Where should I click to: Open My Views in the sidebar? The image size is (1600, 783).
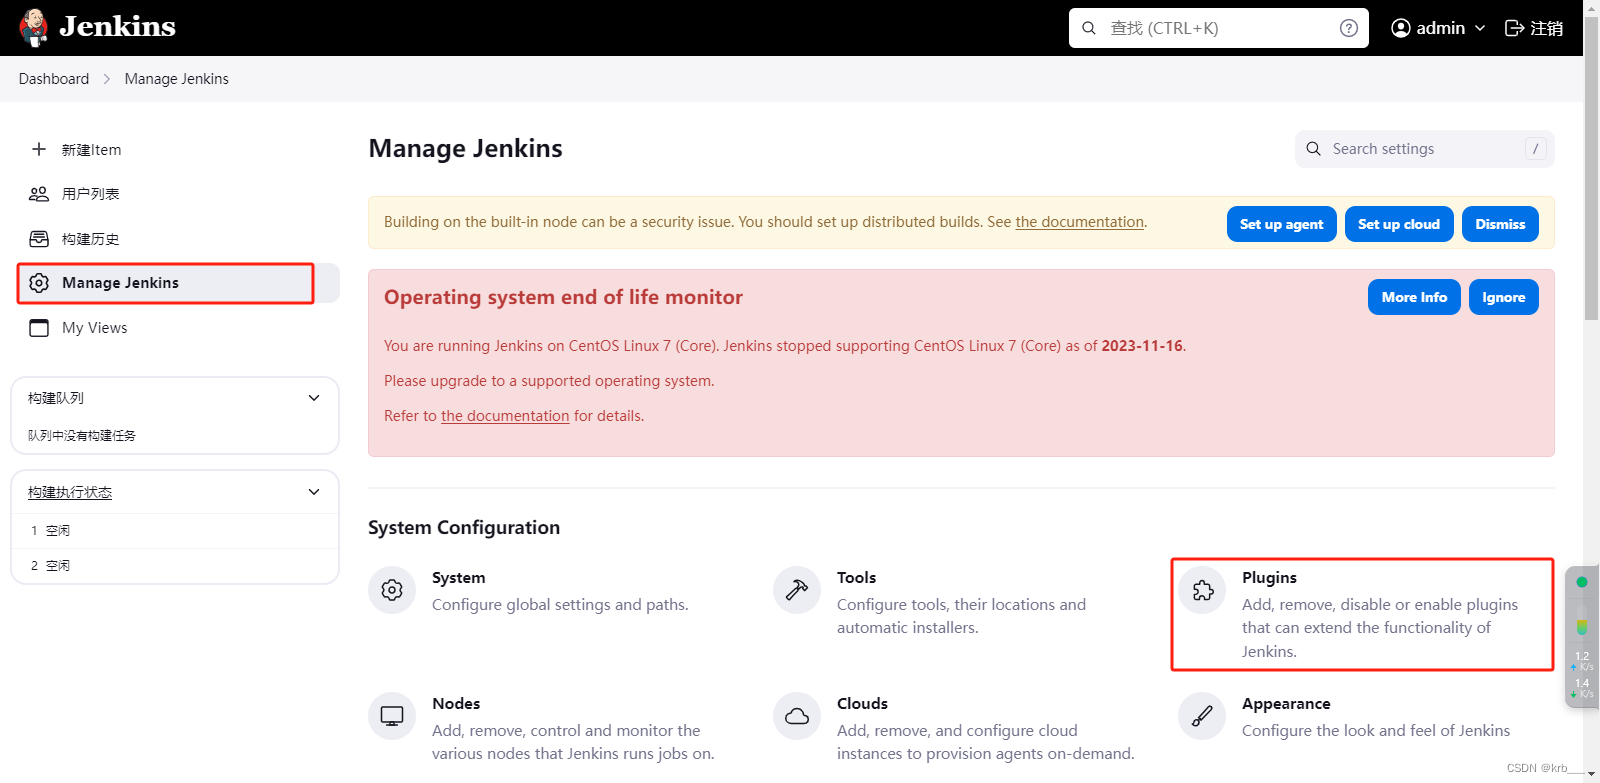click(178, 328)
